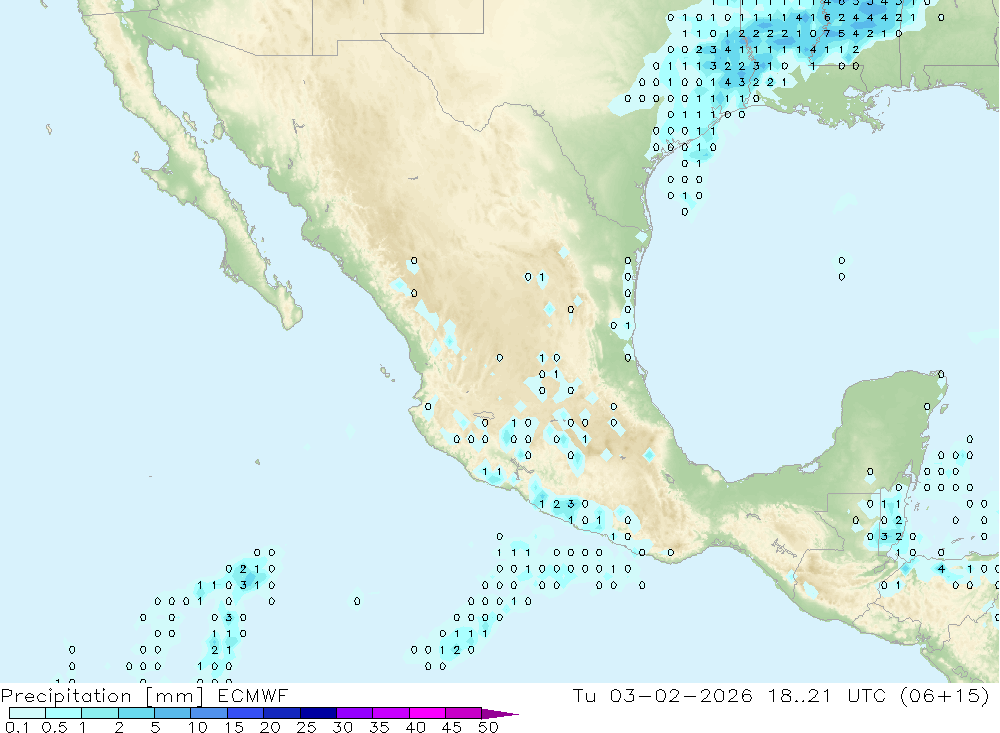The height and width of the screenshot is (733, 1000).
Task: Click the 35–40 mm violet legend swatch
Action: 391,713
